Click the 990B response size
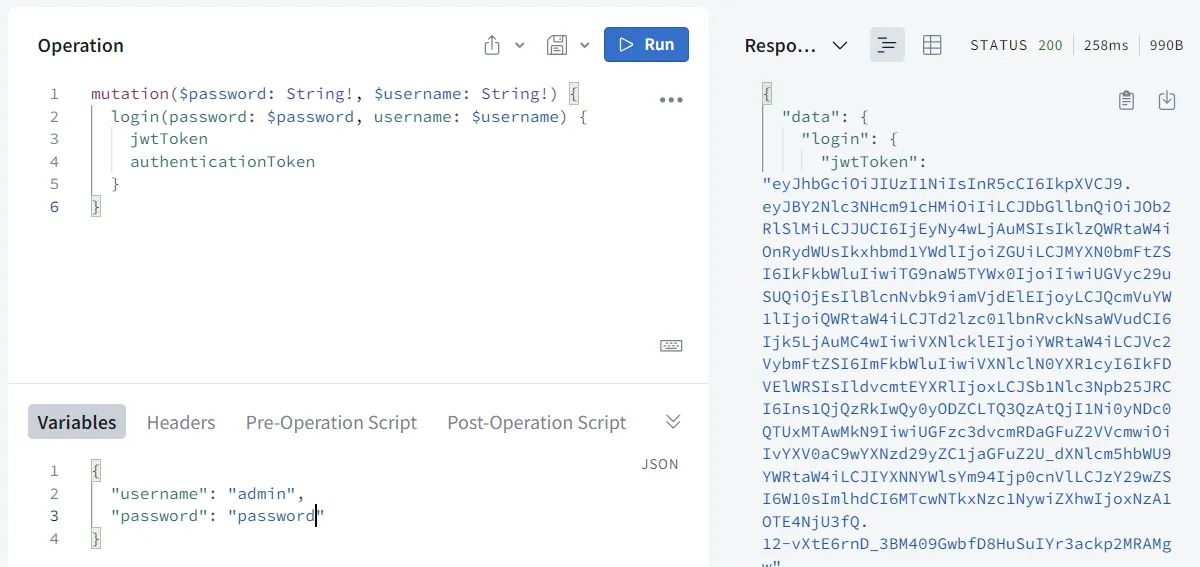The width and height of the screenshot is (1200, 567). [1166, 45]
